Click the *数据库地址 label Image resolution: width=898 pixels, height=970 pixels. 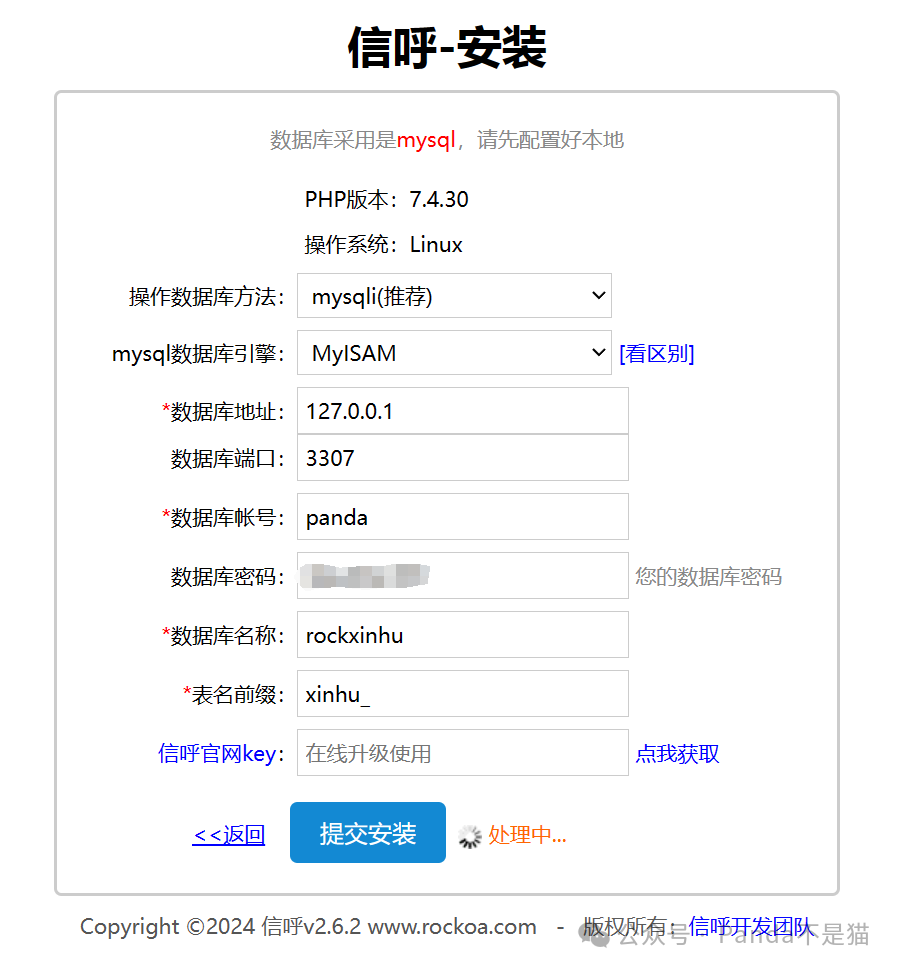tap(223, 411)
